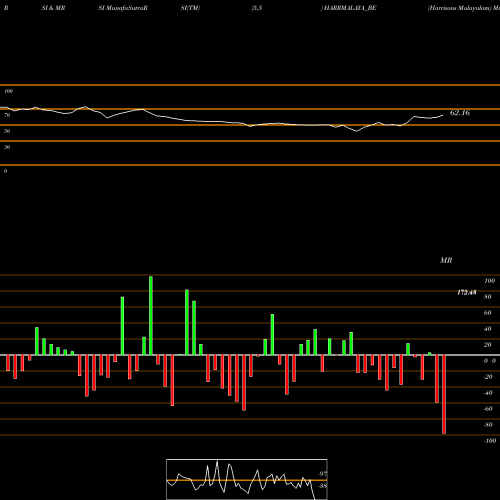Click the 20 label on MR axis
The width and height of the screenshot is (500, 500).
488,345
